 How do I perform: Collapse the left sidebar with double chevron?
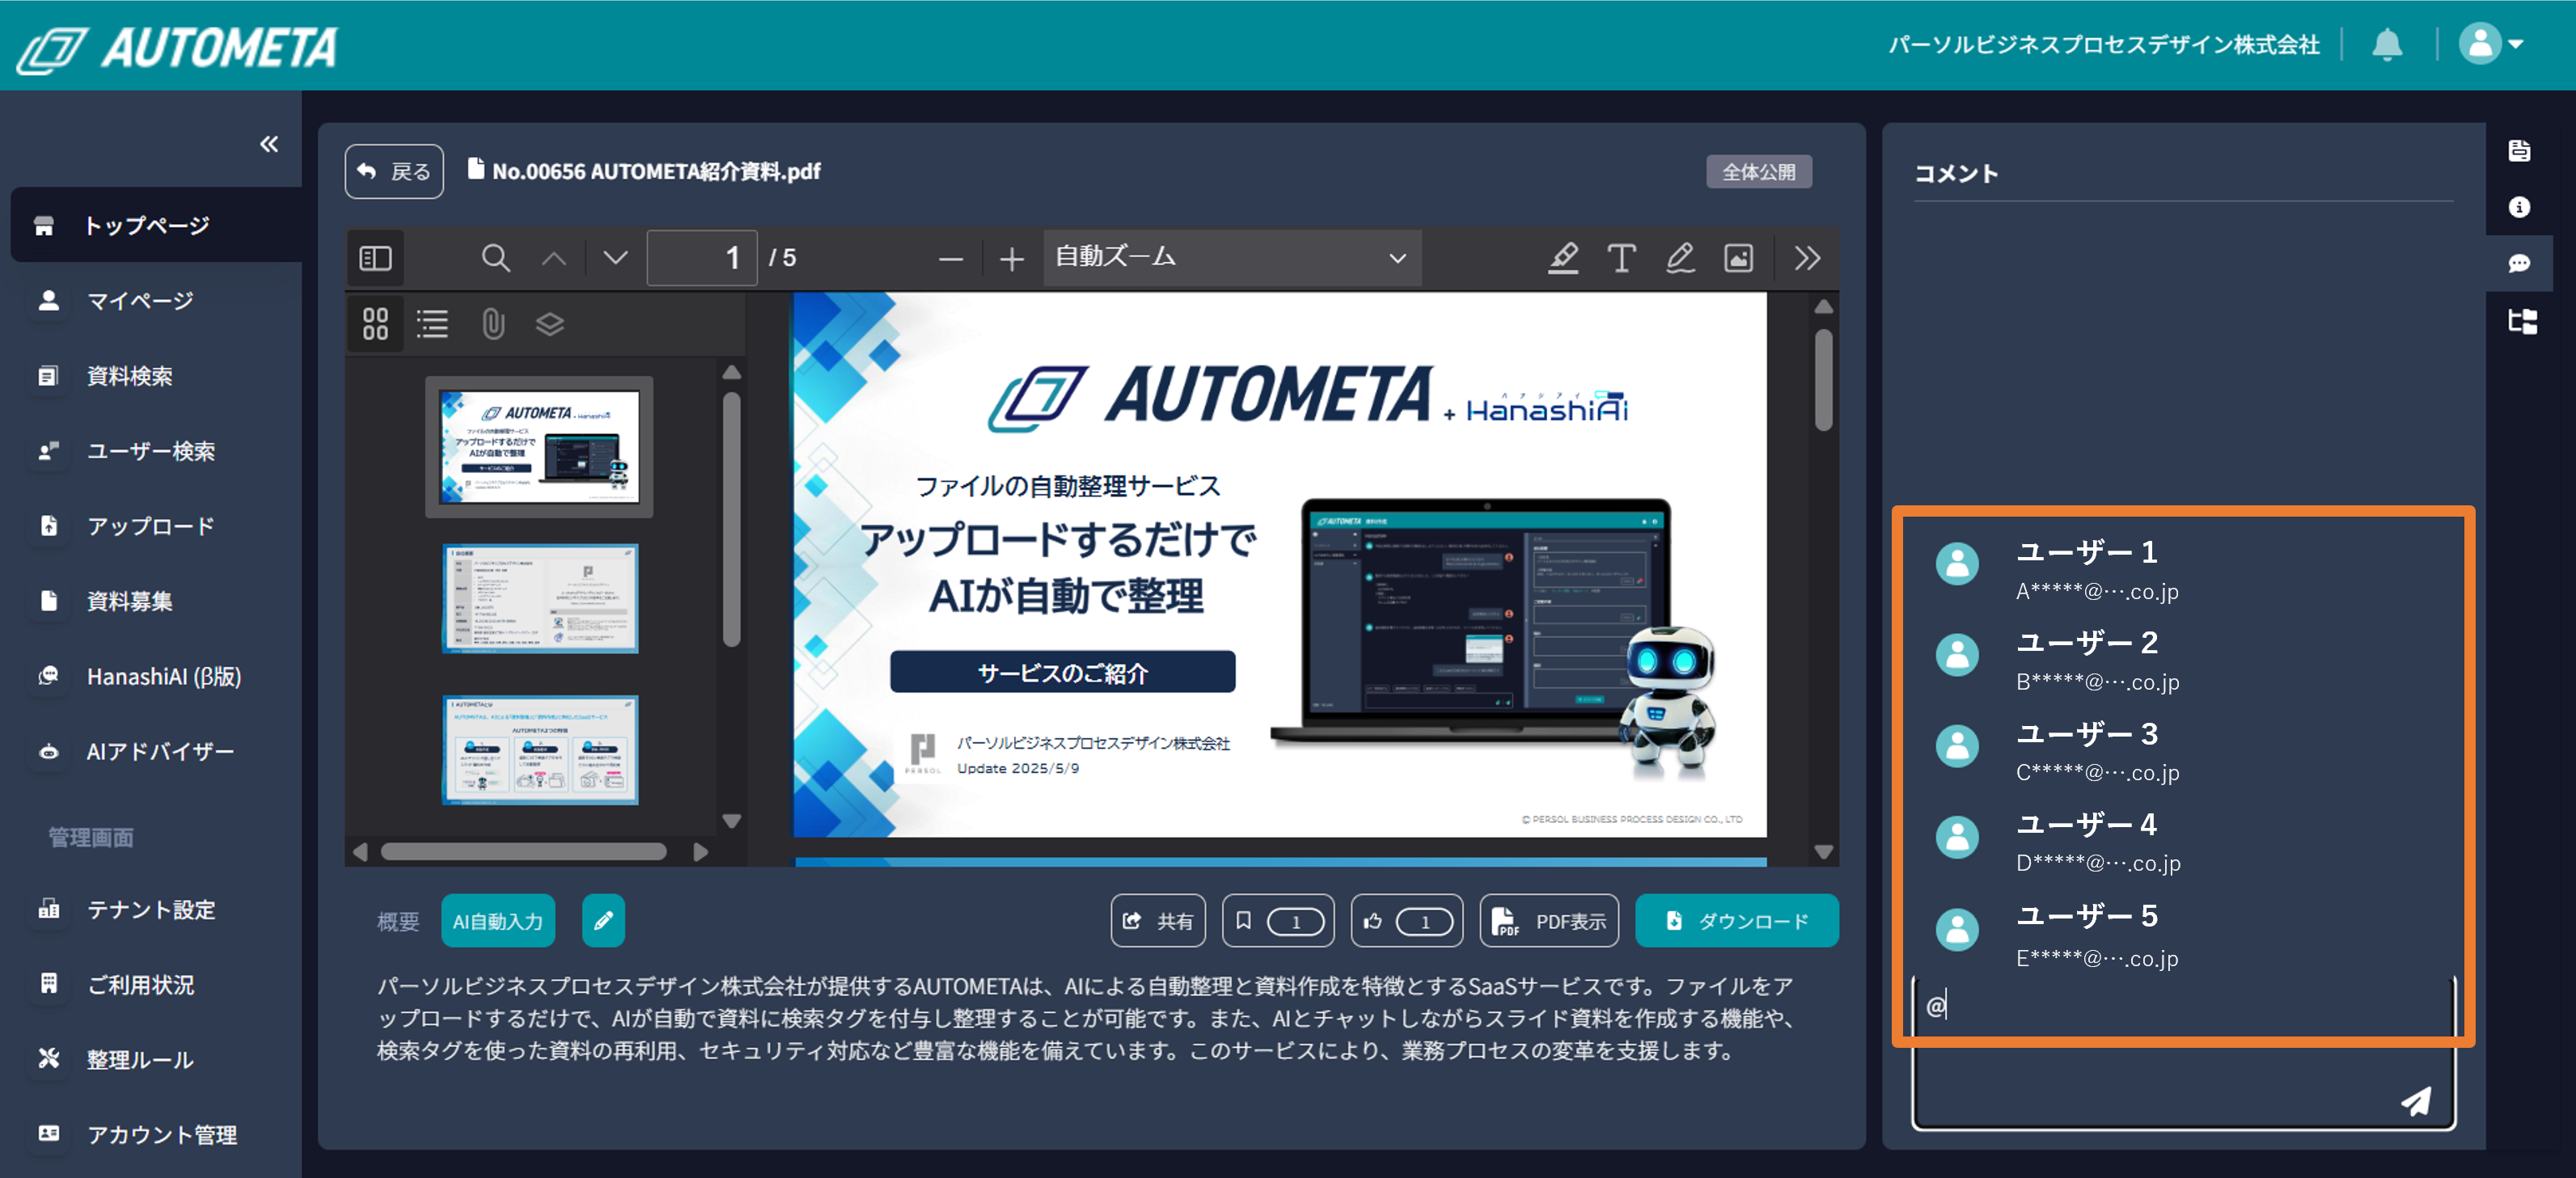click(x=269, y=144)
